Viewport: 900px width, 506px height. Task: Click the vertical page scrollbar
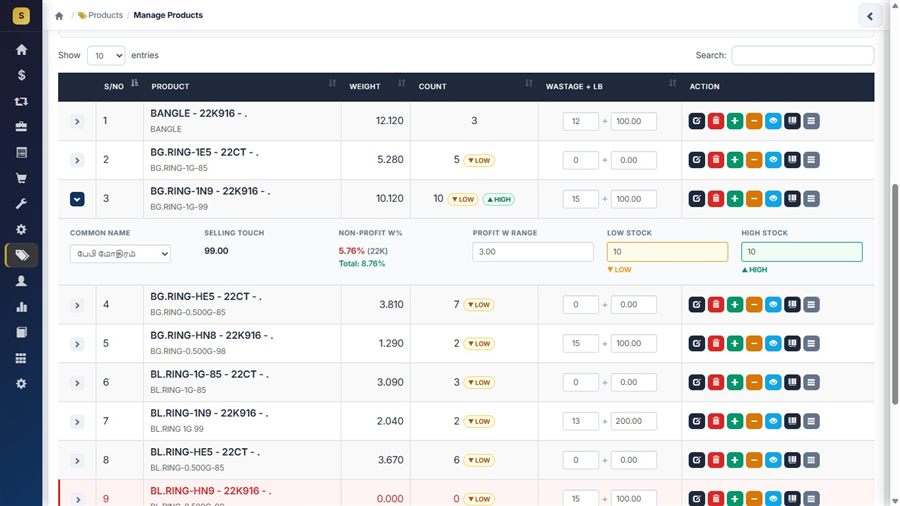(x=894, y=293)
